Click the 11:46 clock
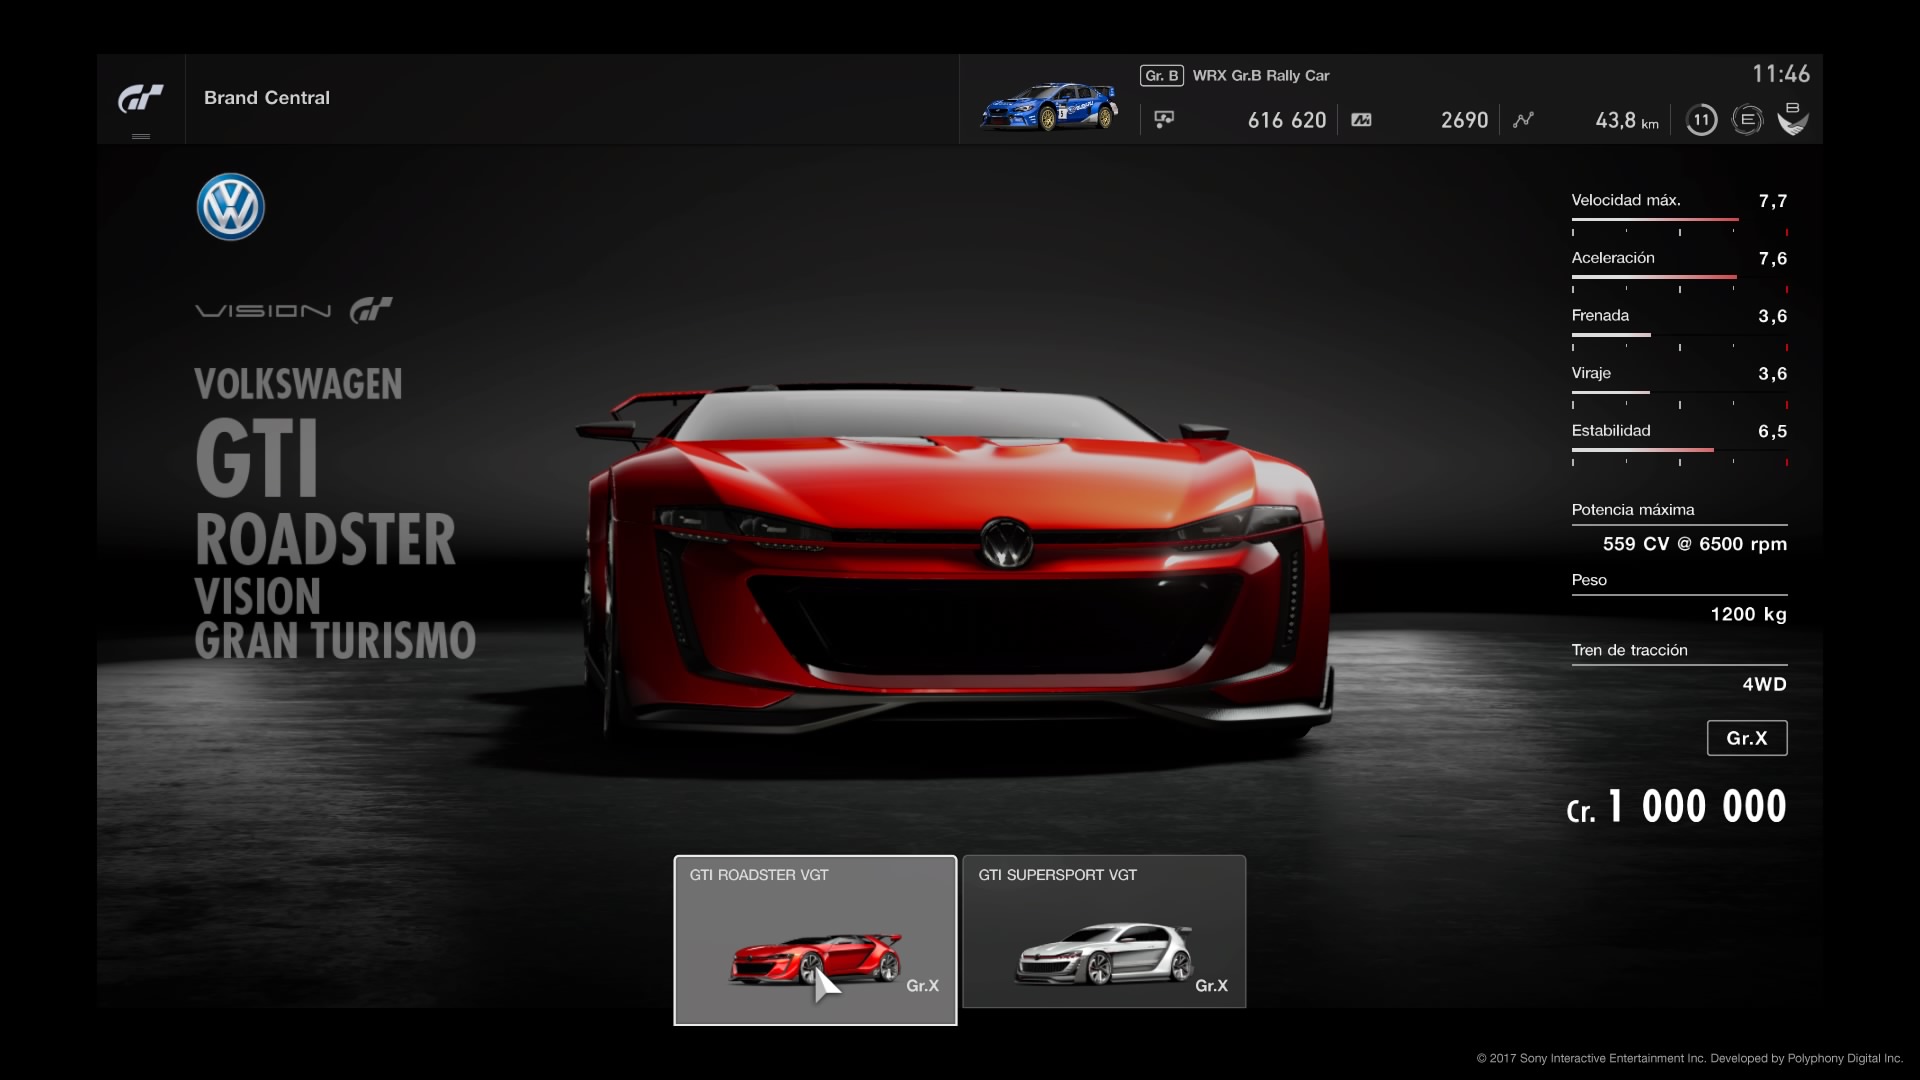Image resolution: width=1920 pixels, height=1080 pixels. click(1781, 74)
